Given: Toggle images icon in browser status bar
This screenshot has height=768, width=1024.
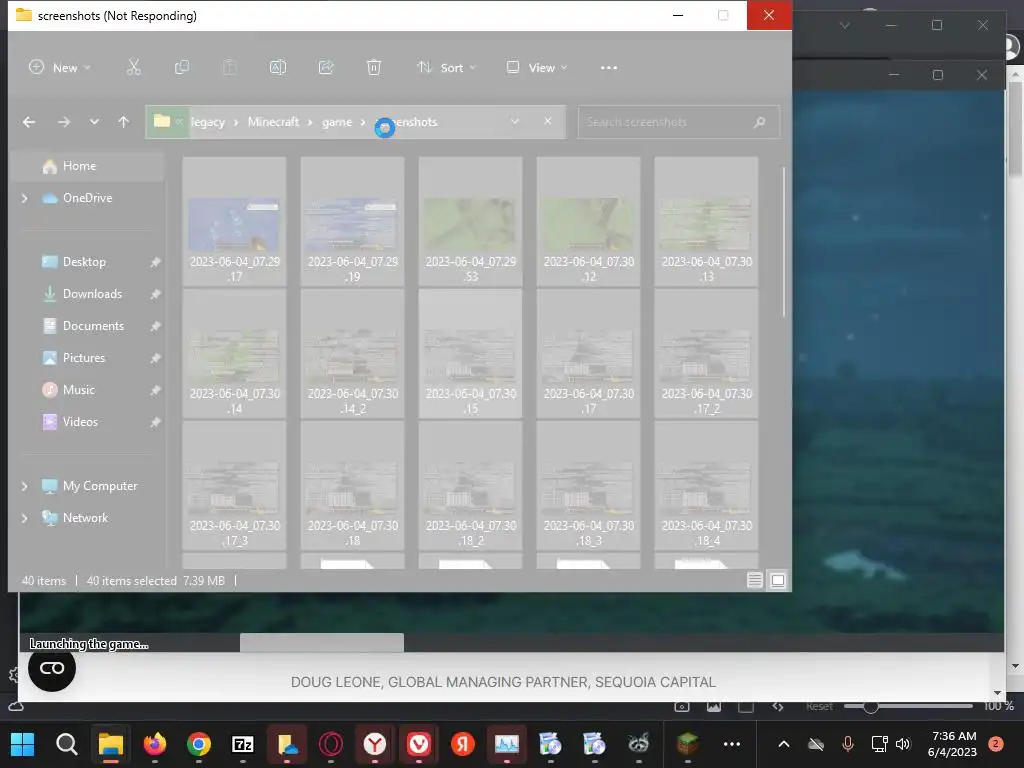Looking at the screenshot, I should pyautogui.click(x=714, y=707).
